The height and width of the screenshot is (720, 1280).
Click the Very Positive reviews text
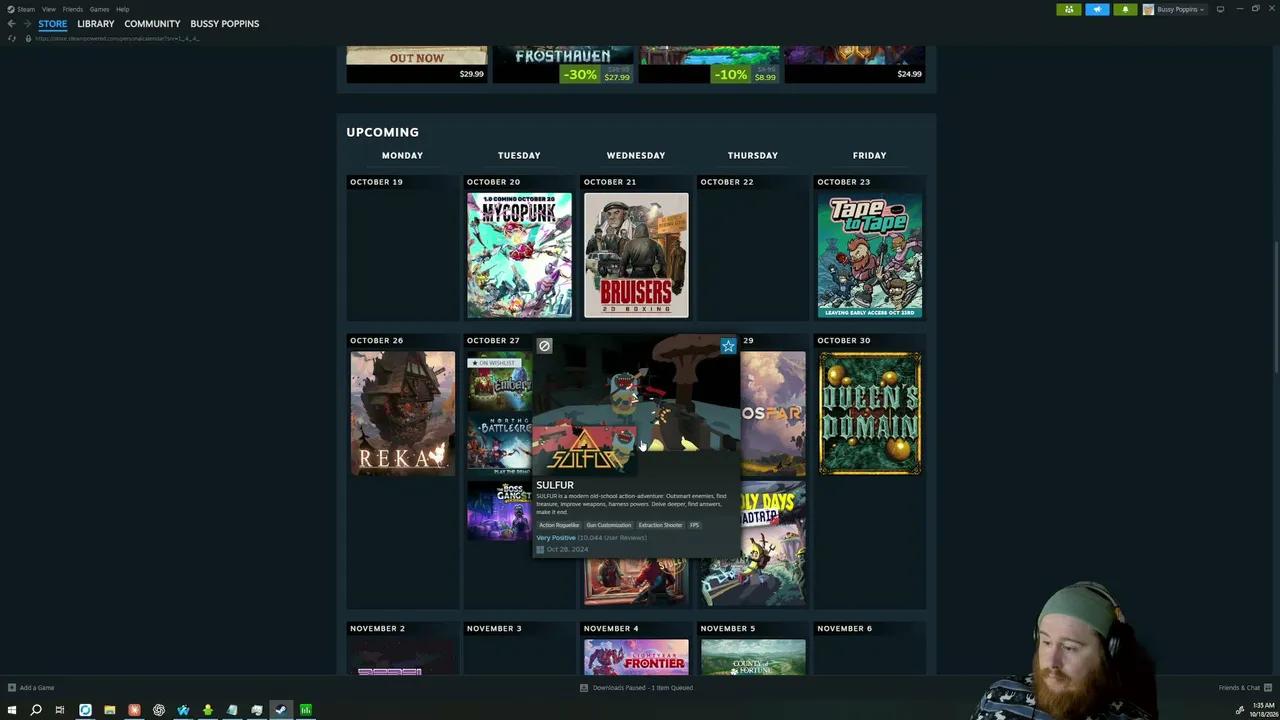[x=556, y=538]
